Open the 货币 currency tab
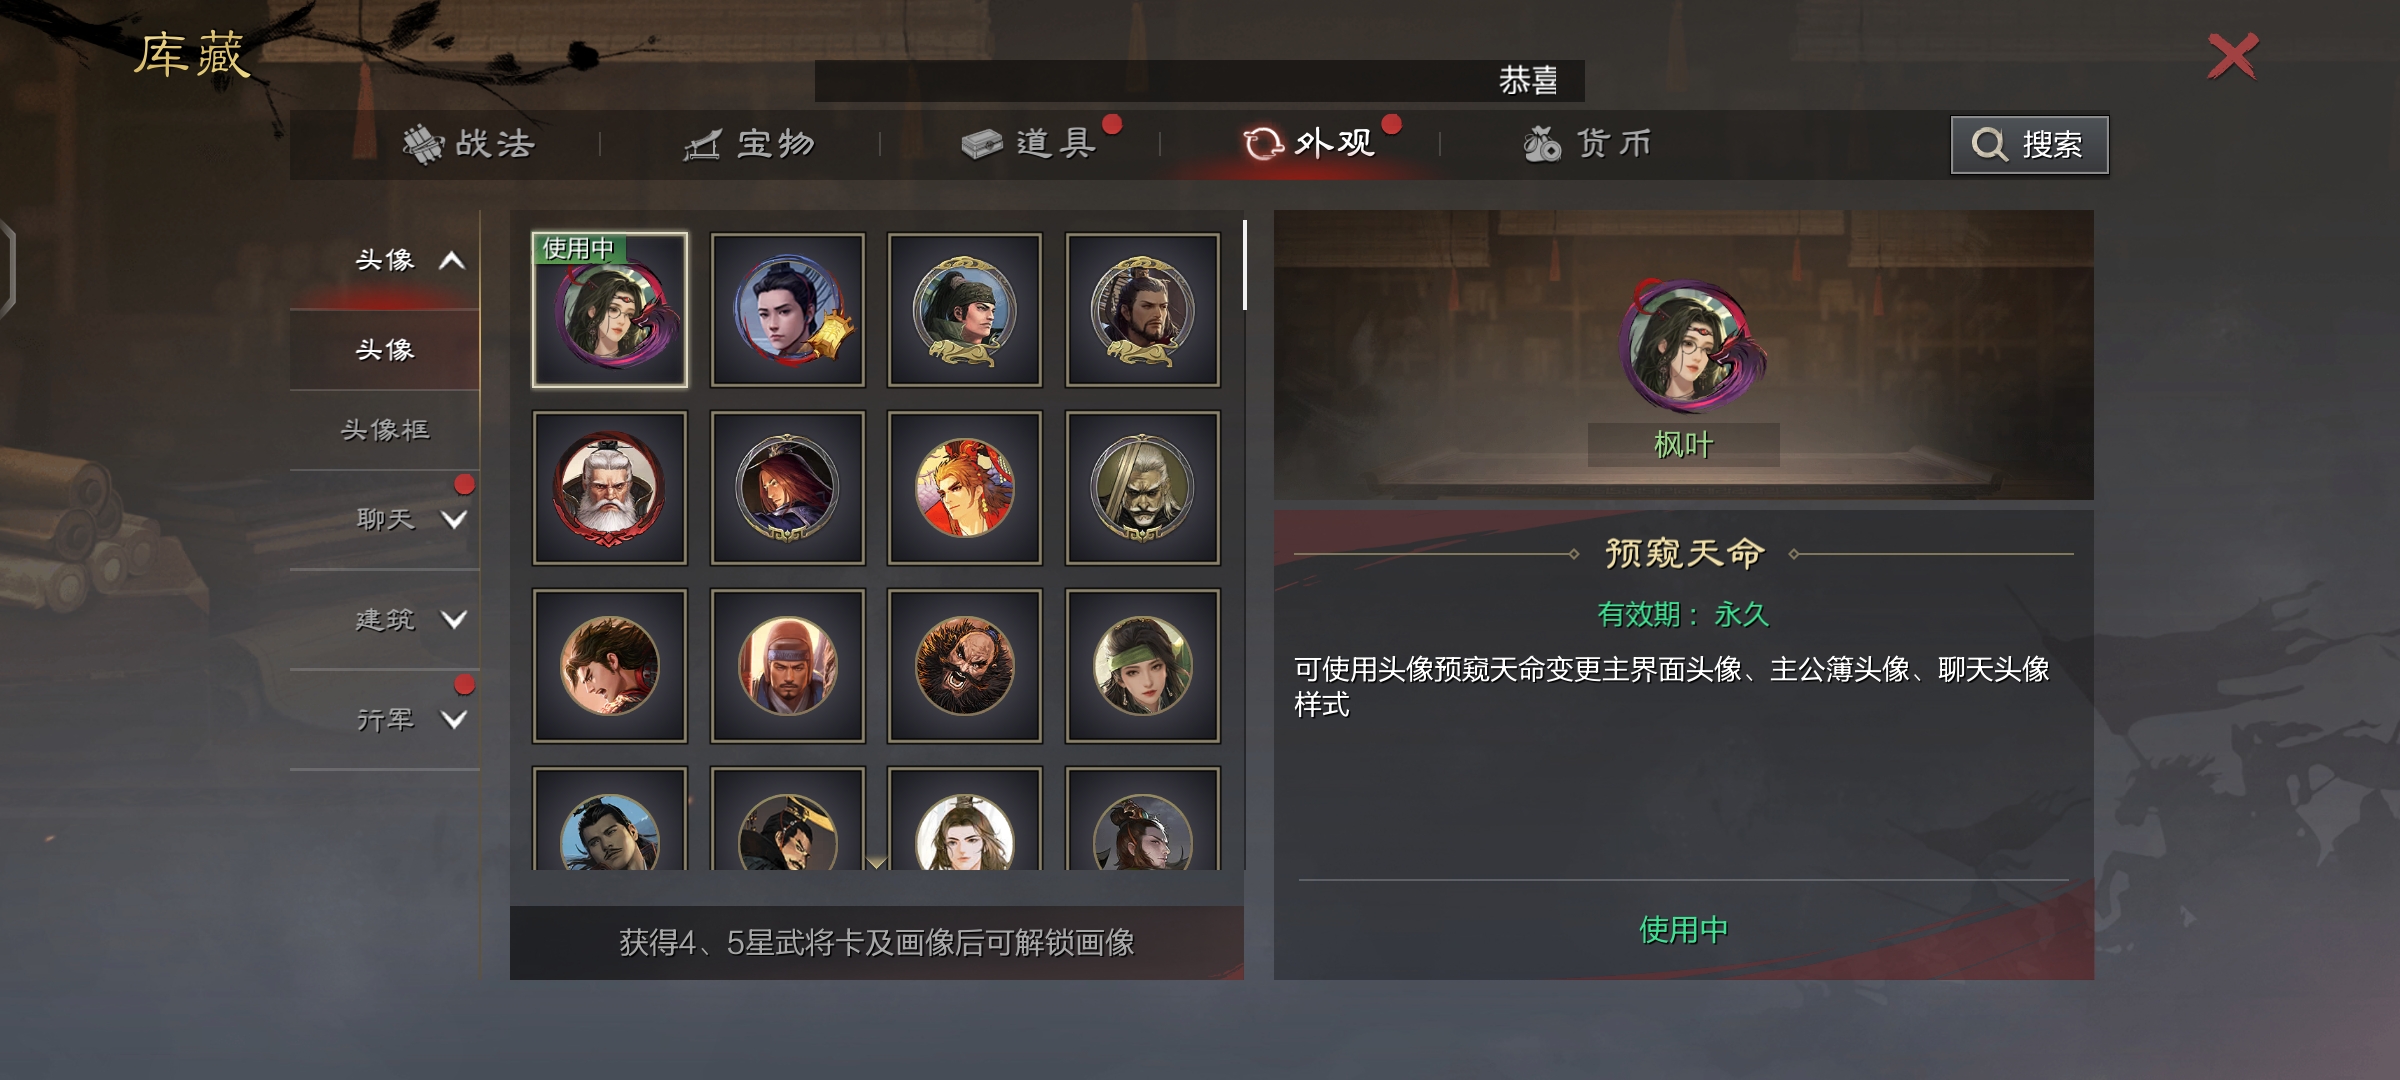 (x=1588, y=144)
